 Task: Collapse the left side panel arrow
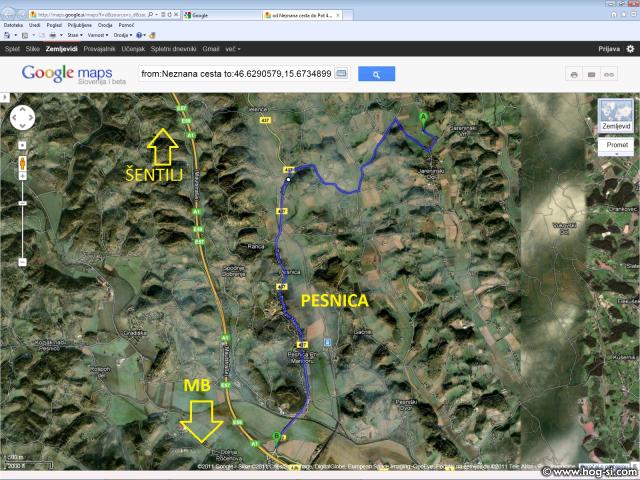(x=4, y=98)
